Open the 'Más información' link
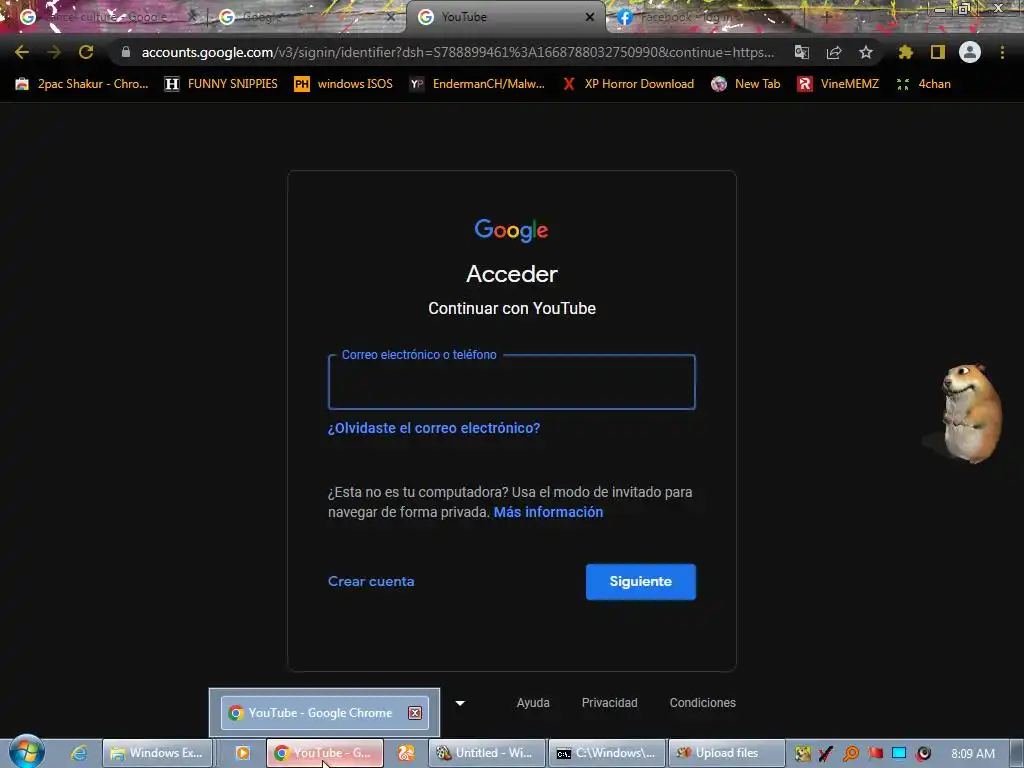This screenshot has height=768, width=1024. pyautogui.click(x=548, y=512)
